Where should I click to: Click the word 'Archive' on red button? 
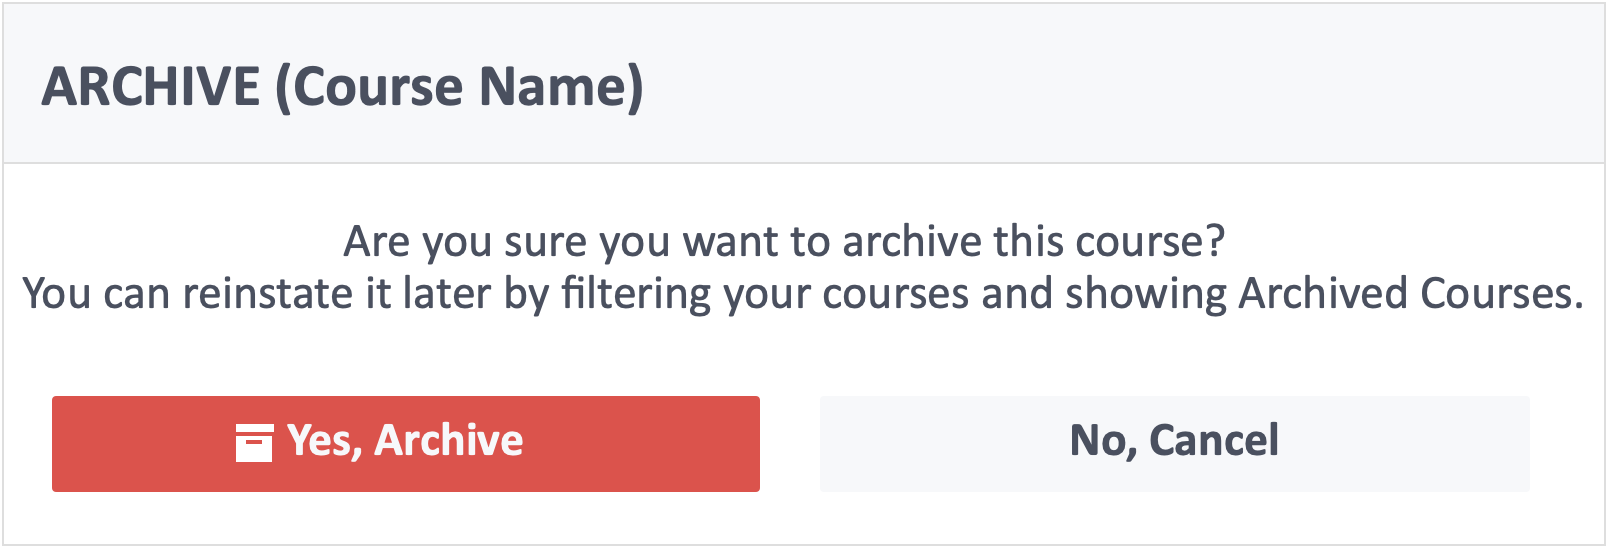[449, 440]
